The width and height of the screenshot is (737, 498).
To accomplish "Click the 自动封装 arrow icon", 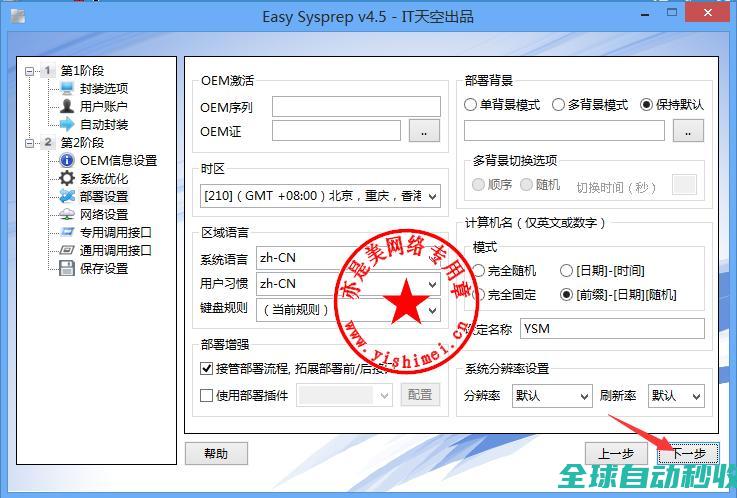I will tap(67, 125).
